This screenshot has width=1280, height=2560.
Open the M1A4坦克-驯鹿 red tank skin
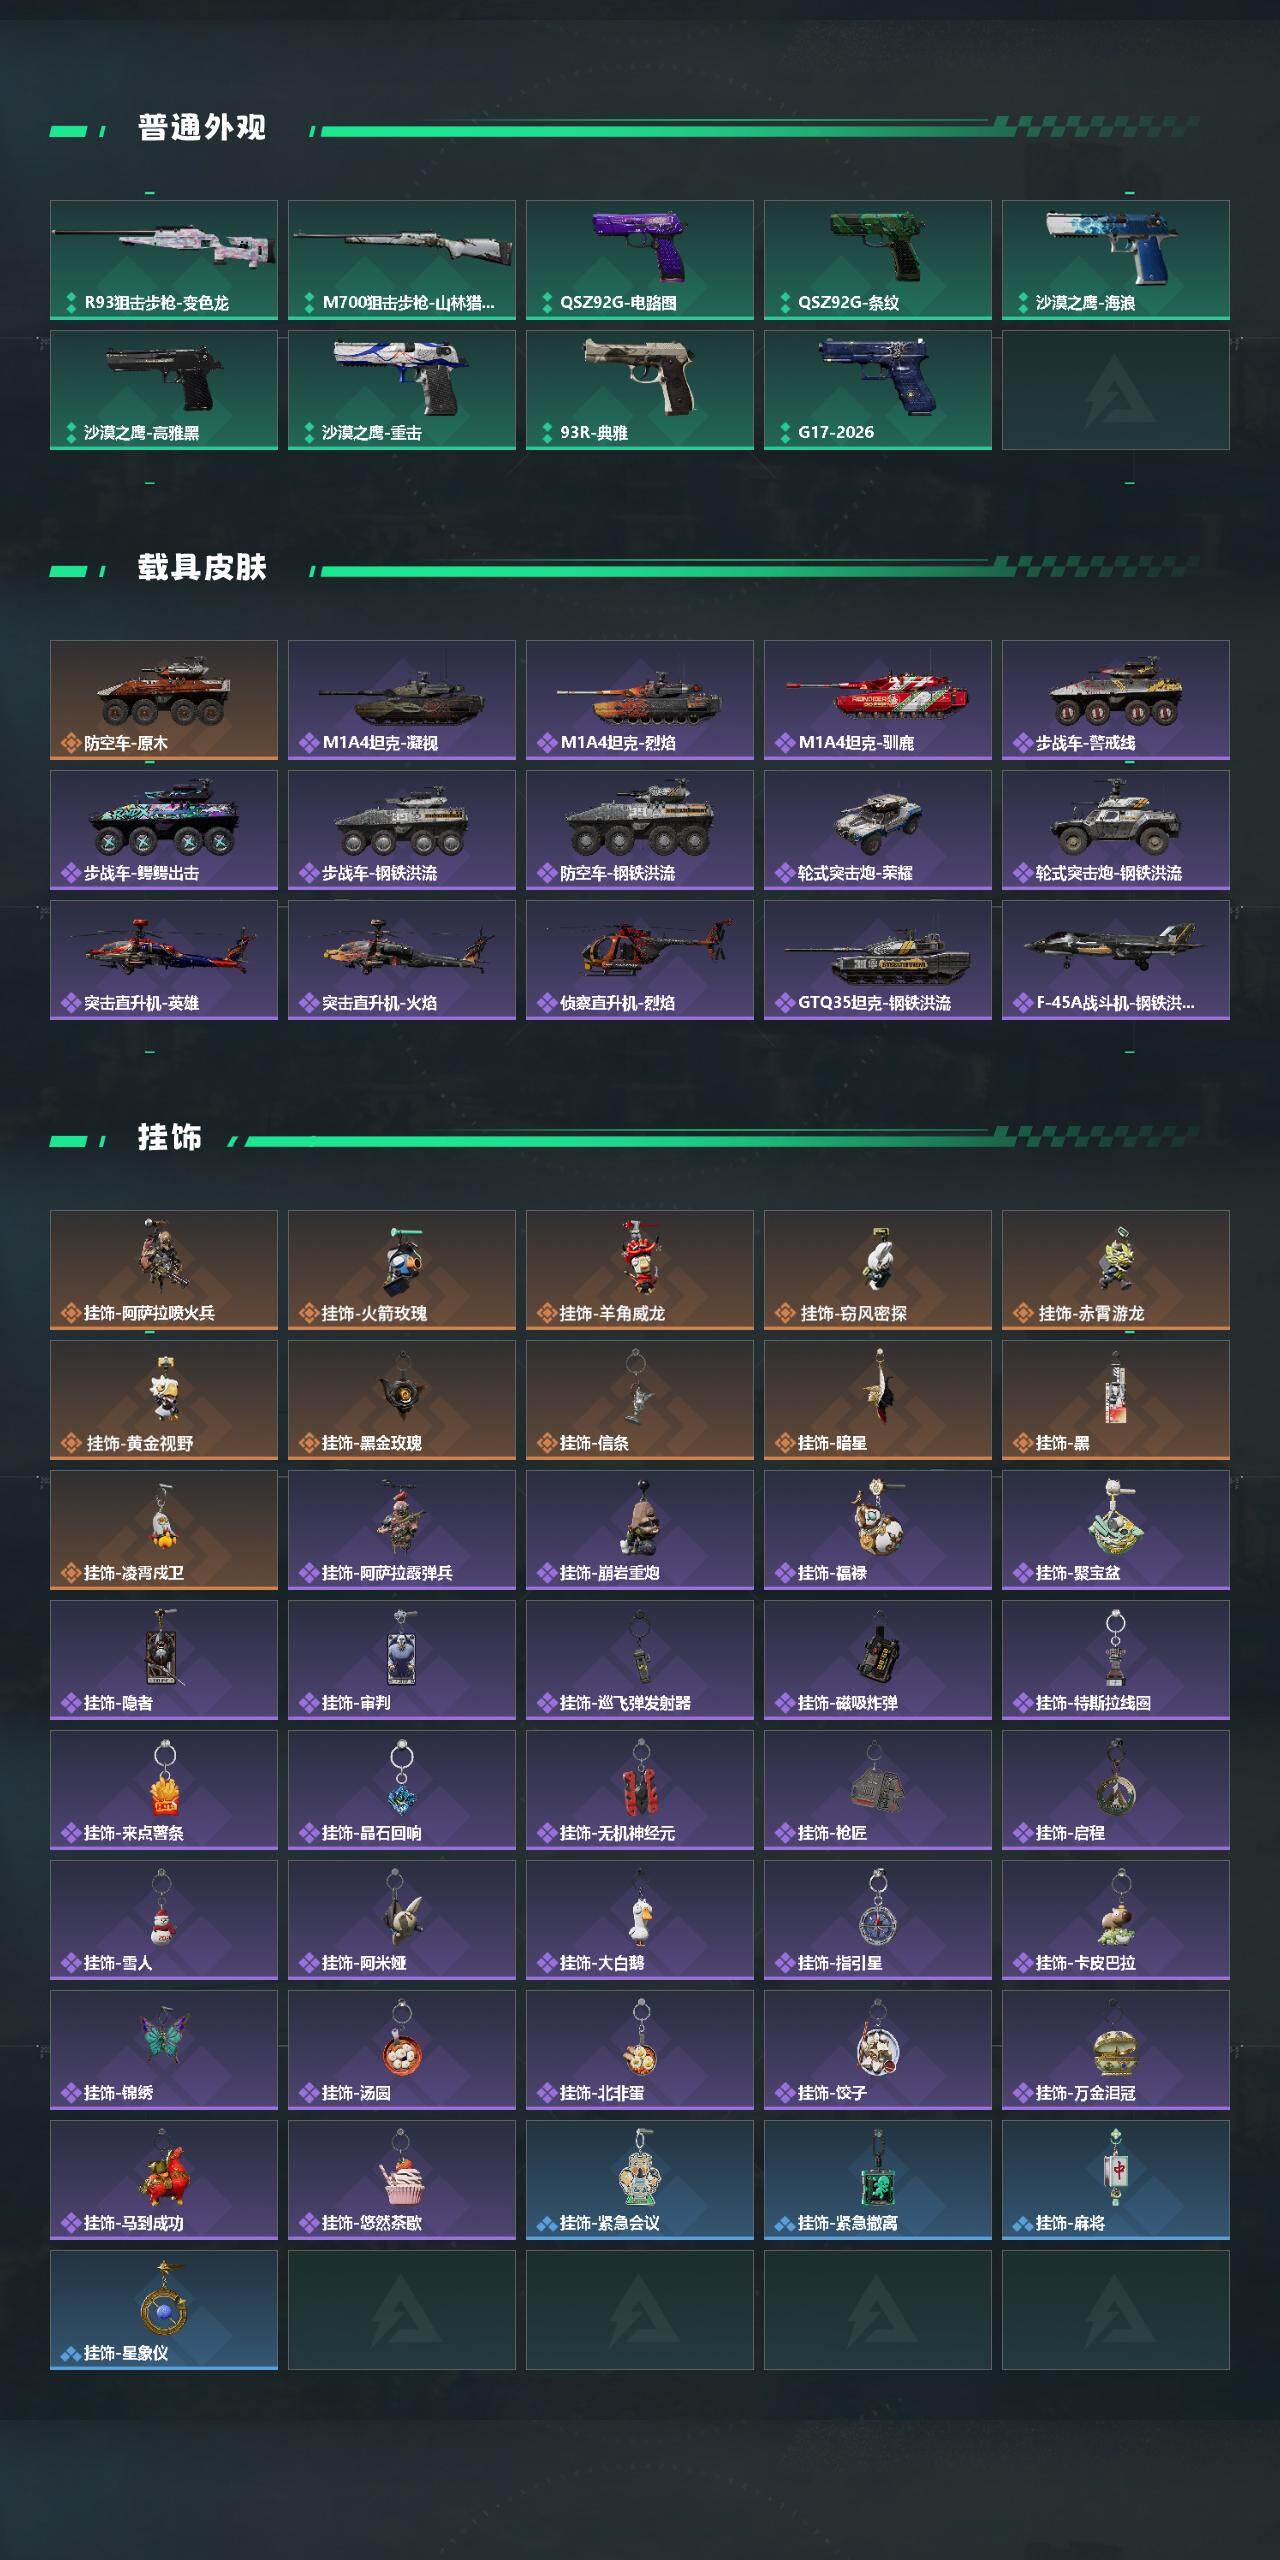tap(878, 700)
